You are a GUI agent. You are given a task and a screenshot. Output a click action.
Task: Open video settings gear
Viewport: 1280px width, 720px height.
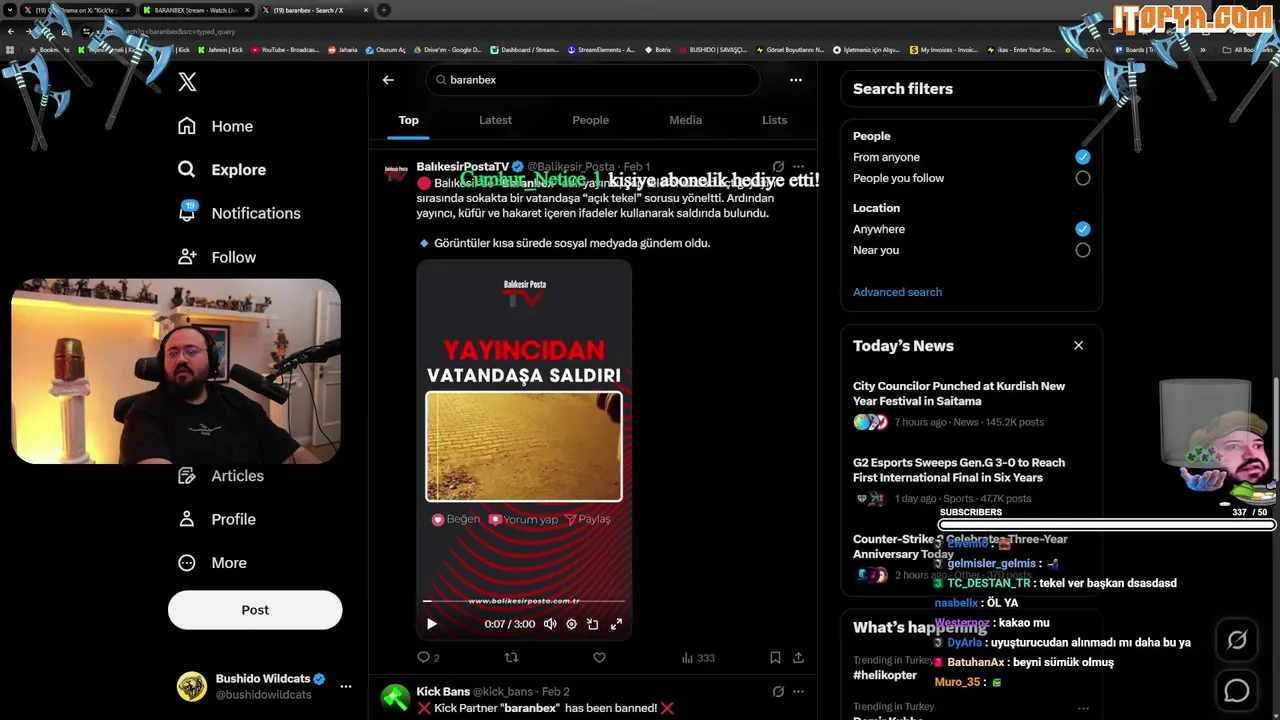[571, 624]
